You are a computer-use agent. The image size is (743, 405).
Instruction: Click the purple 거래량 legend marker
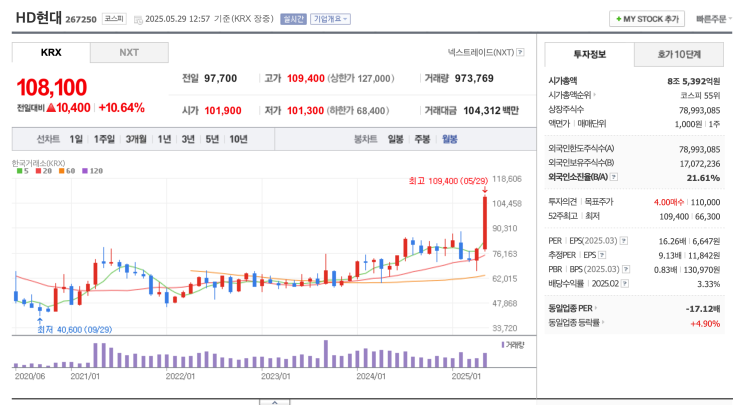coord(502,345)
